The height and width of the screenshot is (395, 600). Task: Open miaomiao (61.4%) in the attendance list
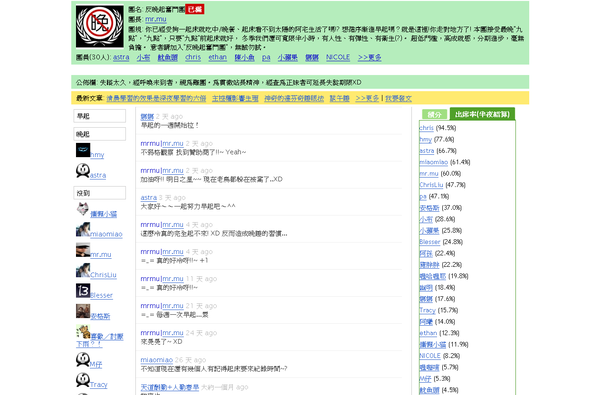click(434, 162)
